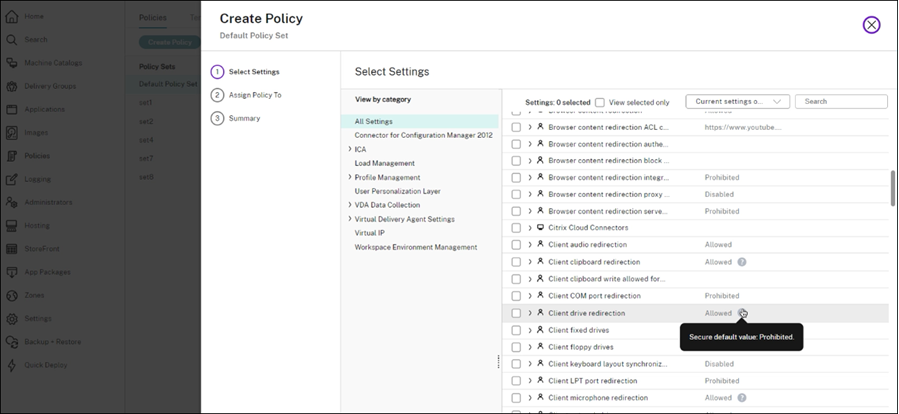899x414 pixels.
Task: Click help icon beside Client microphone redirection
Action: (x=742, y=398)
